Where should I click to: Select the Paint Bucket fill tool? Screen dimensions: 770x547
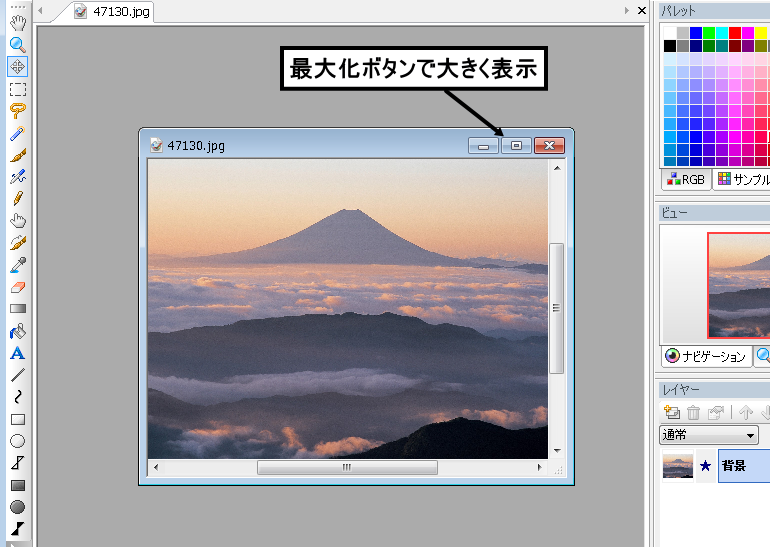coord(17,331)
